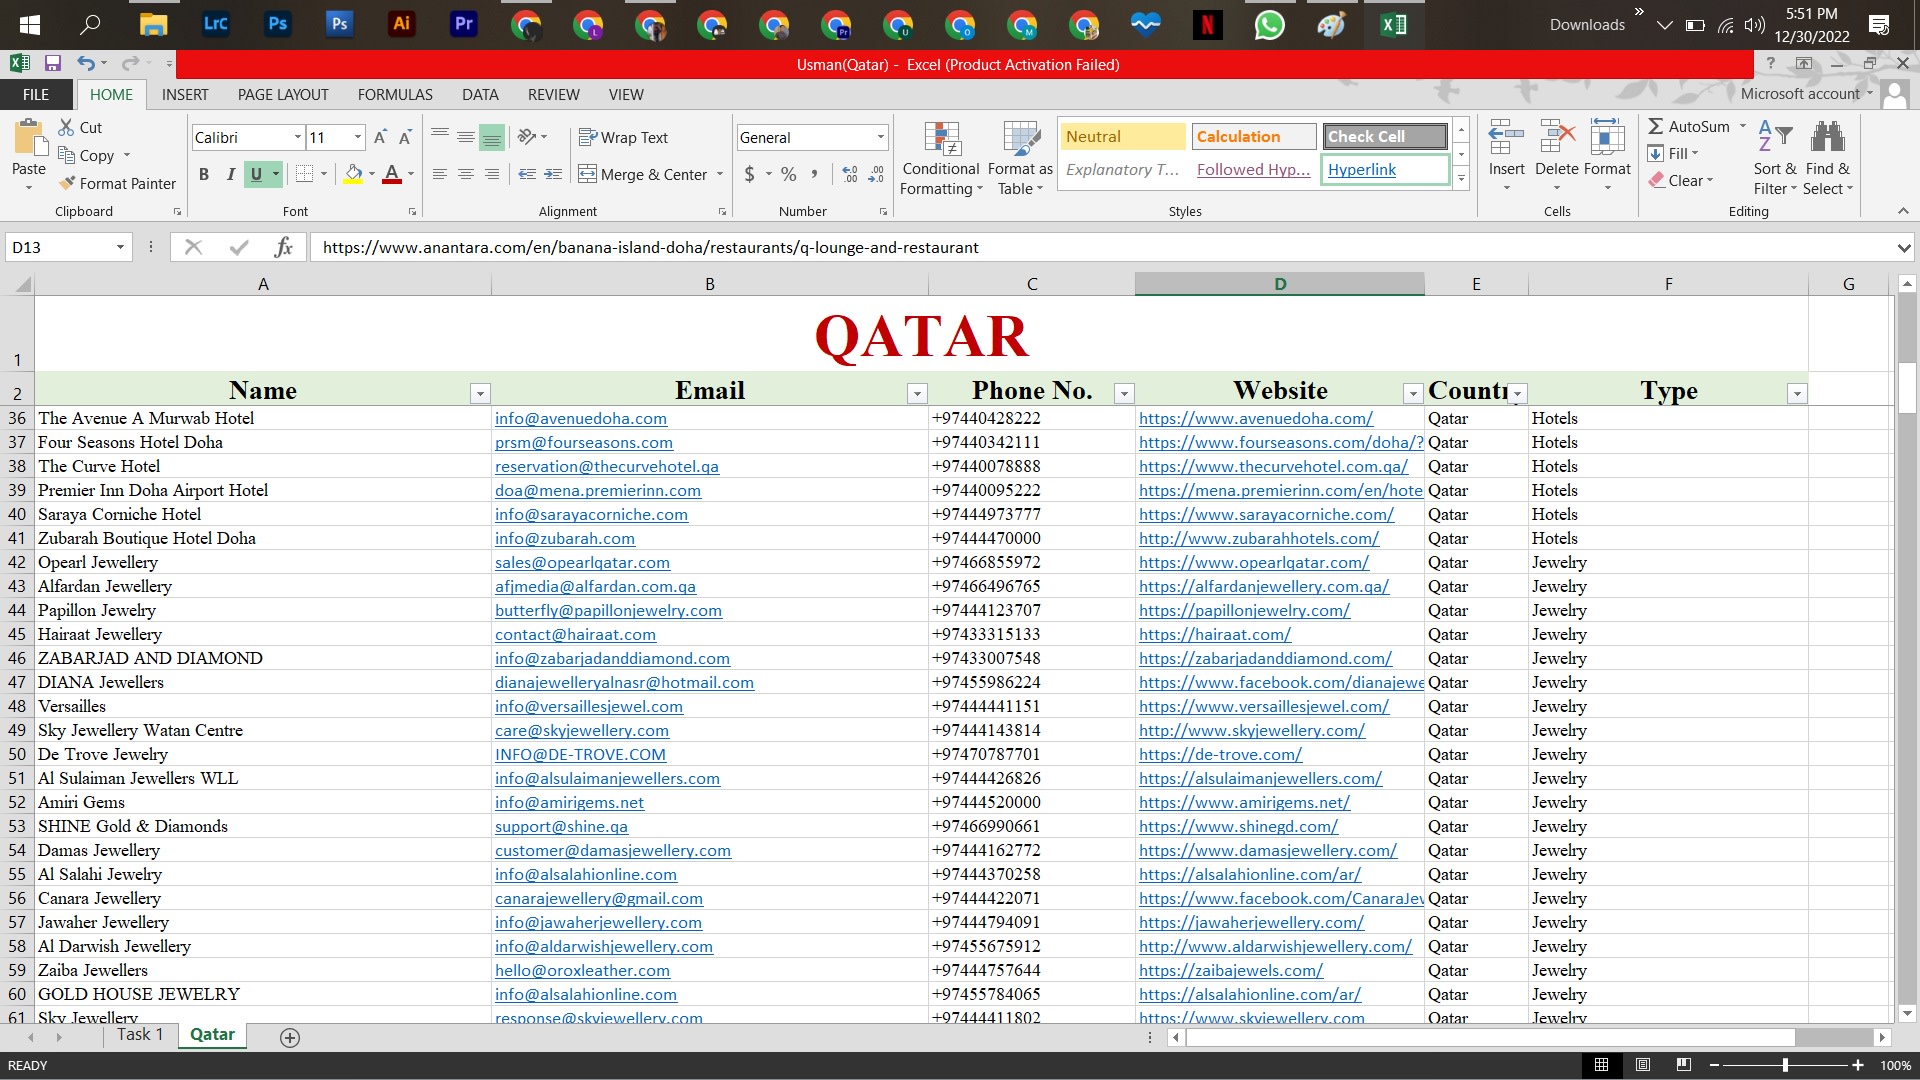Select Normal view in status bar

pos(1601,1065)
